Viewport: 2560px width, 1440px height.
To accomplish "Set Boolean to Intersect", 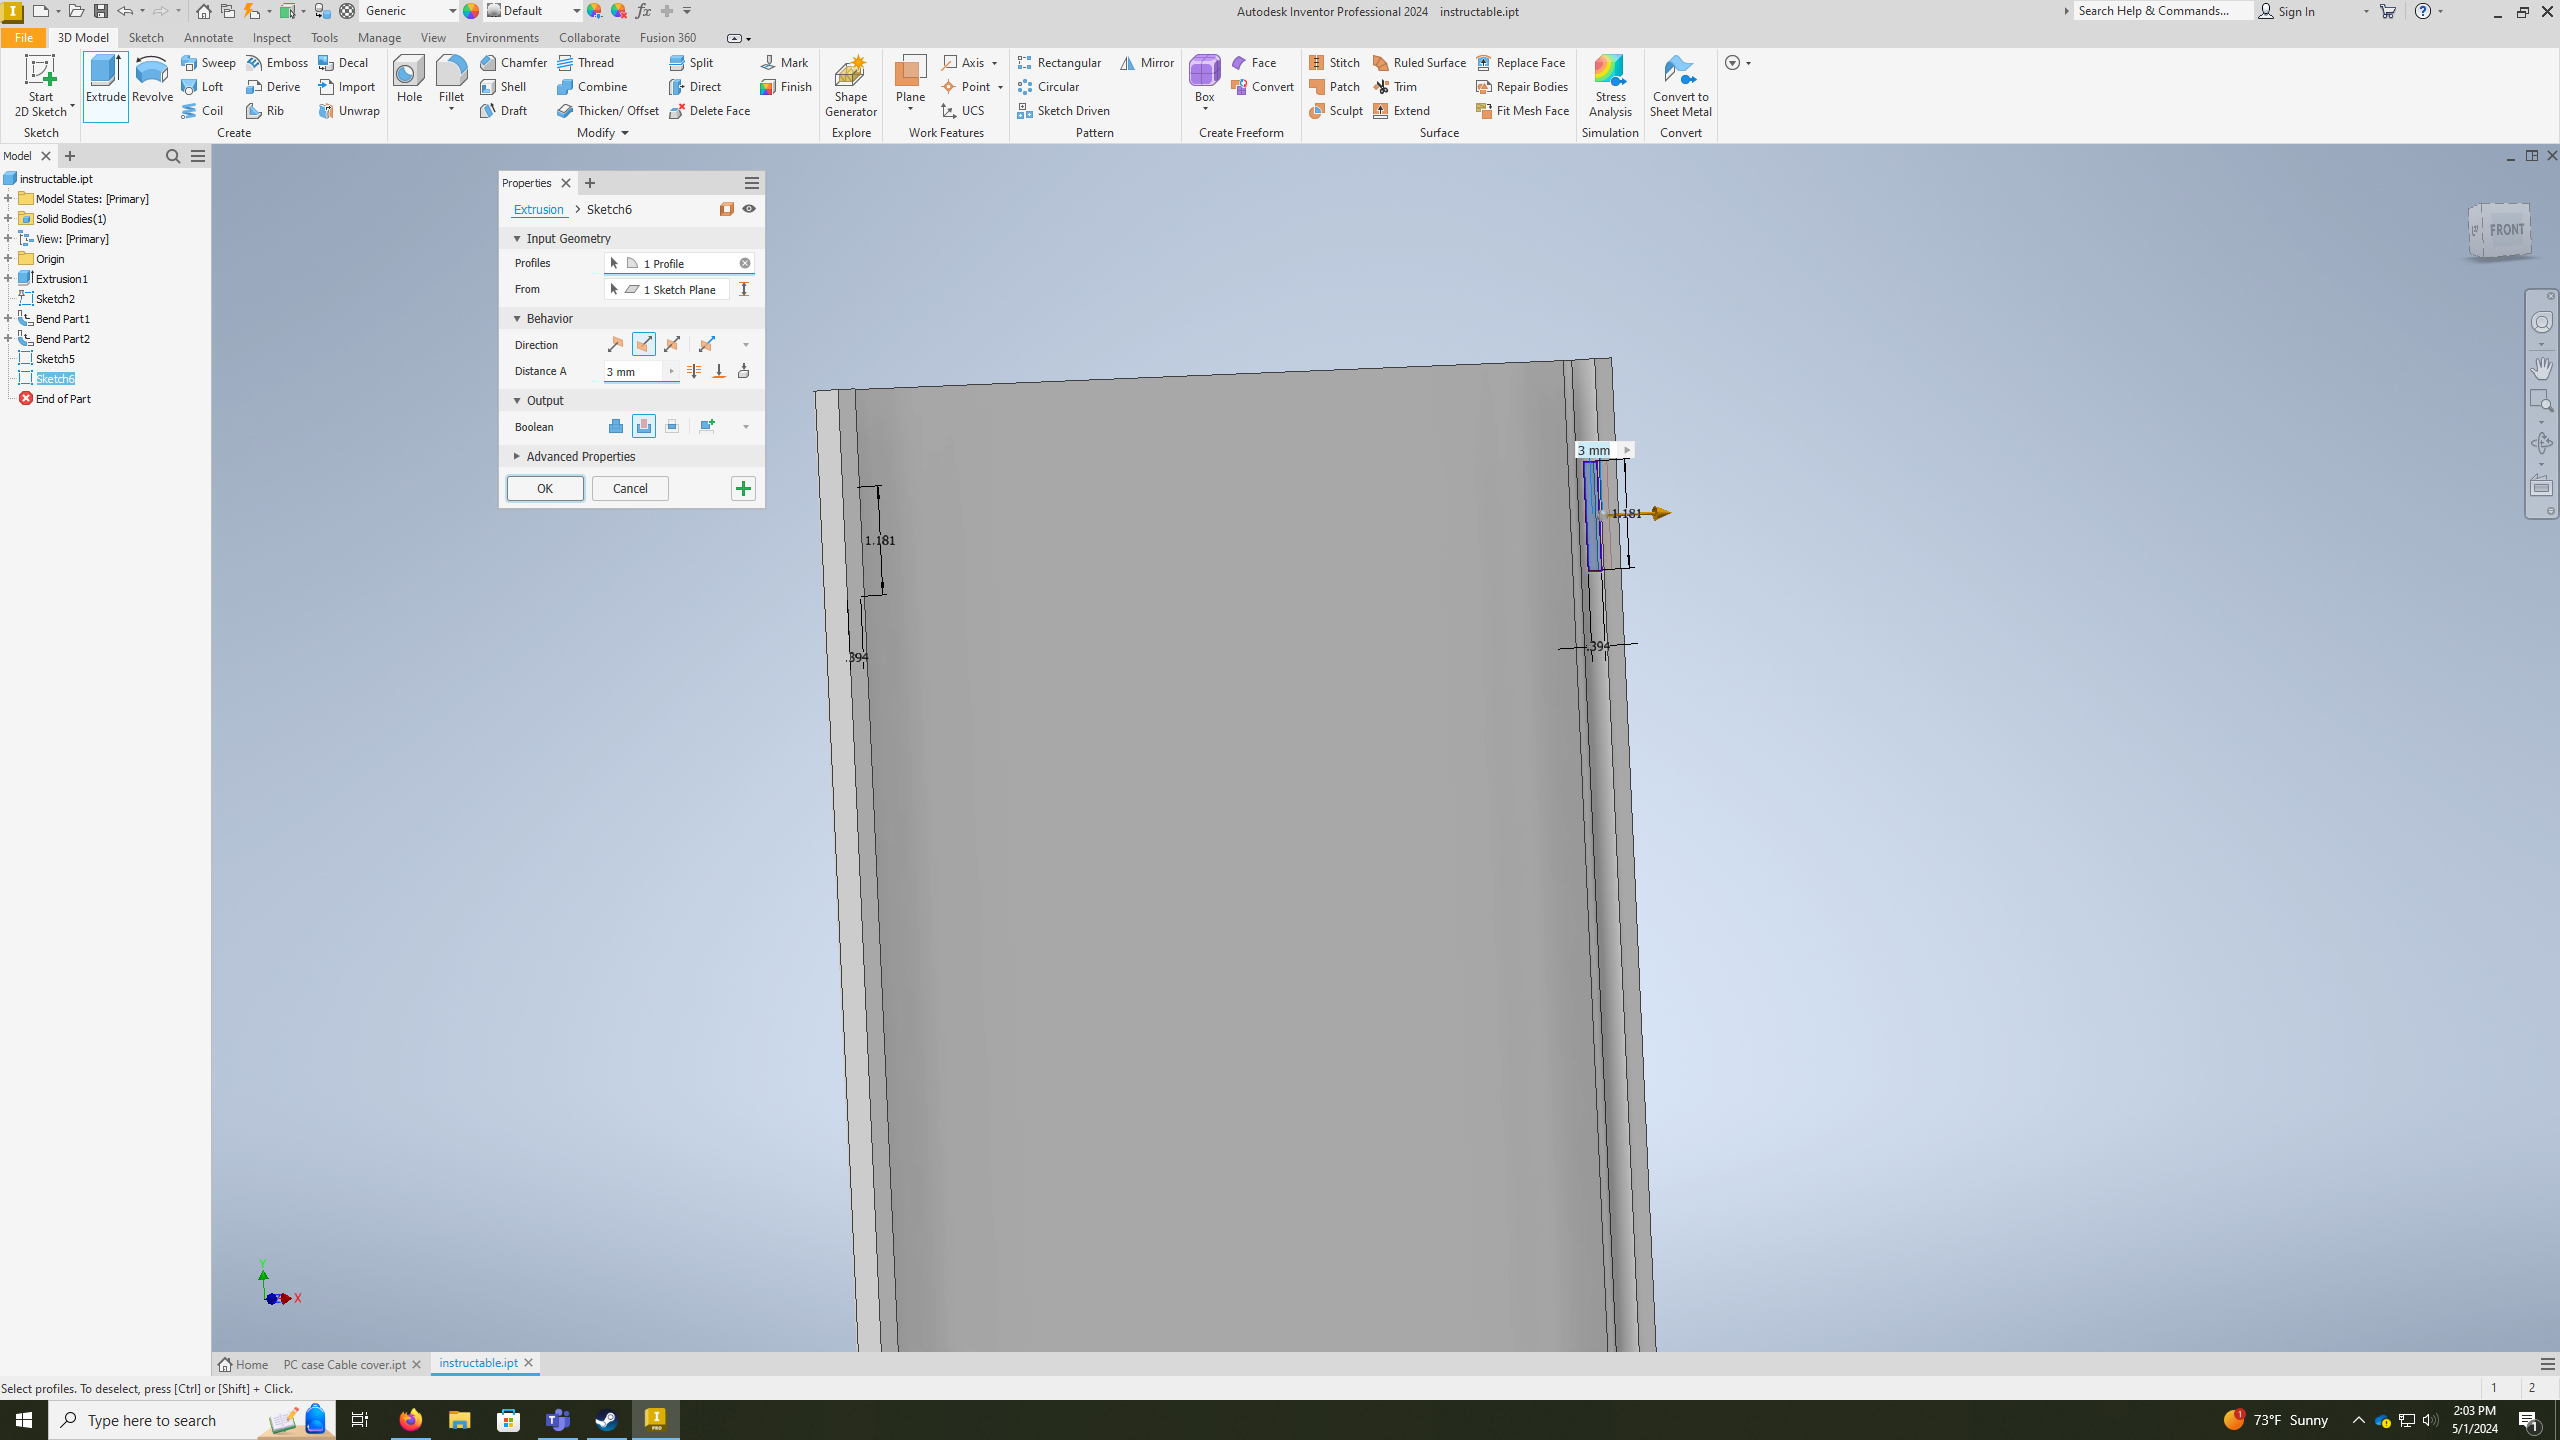I will pyautogui.click(x=672, y=426).
